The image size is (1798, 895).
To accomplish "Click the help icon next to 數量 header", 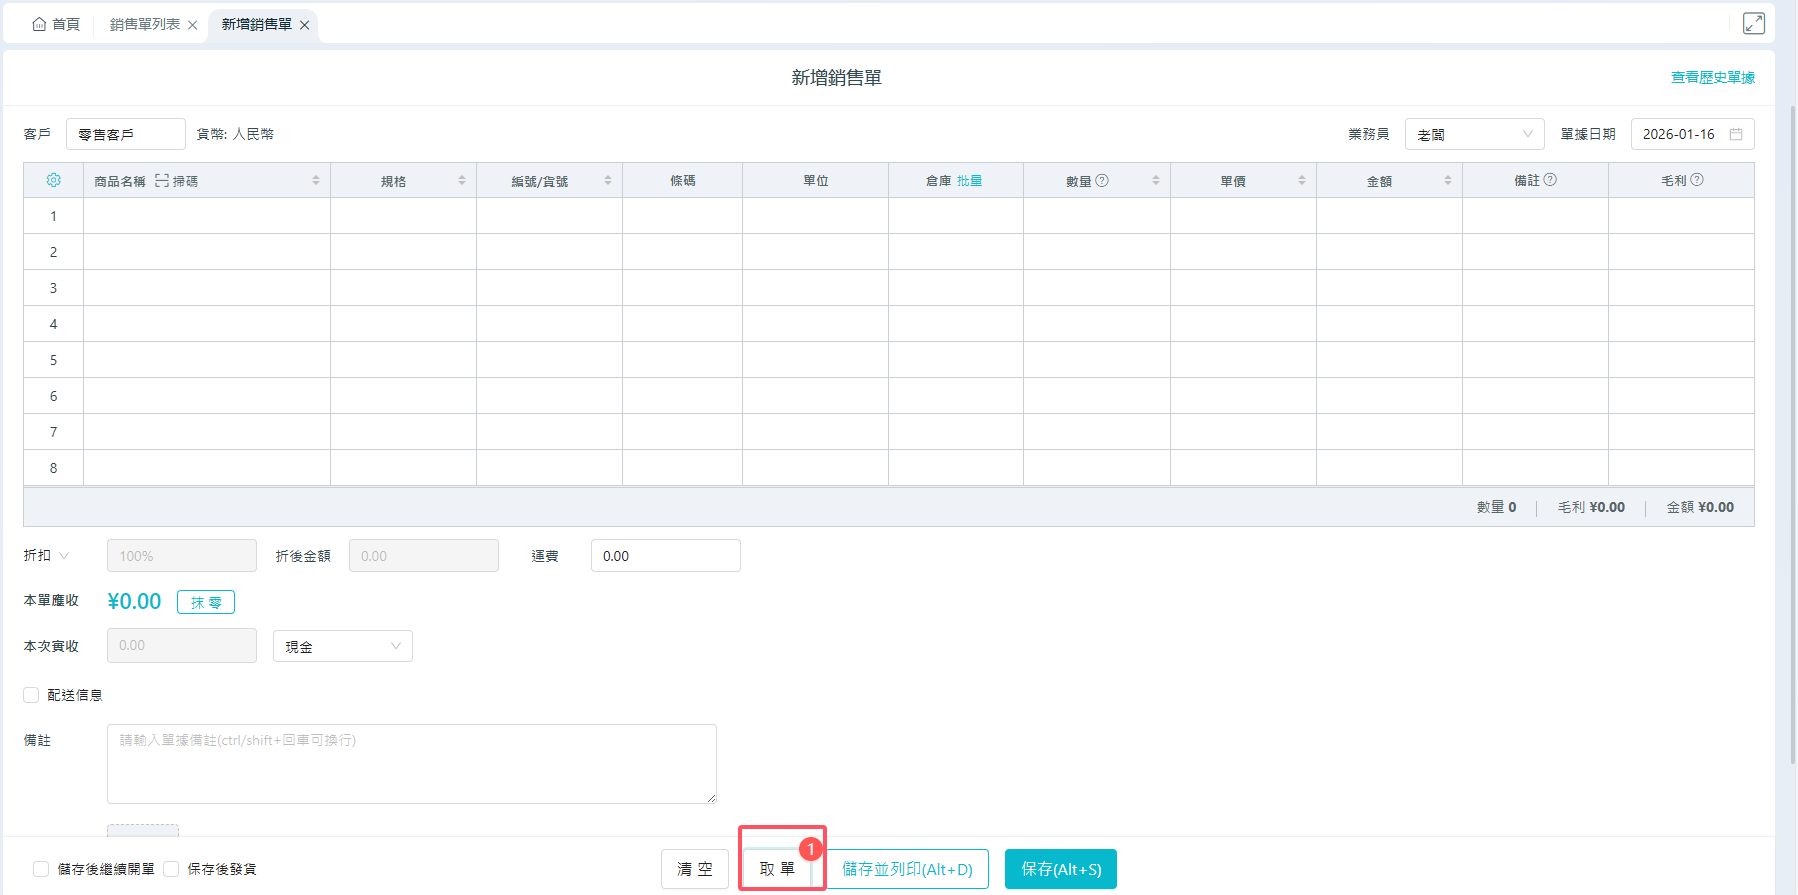I will coord(1102,181).
